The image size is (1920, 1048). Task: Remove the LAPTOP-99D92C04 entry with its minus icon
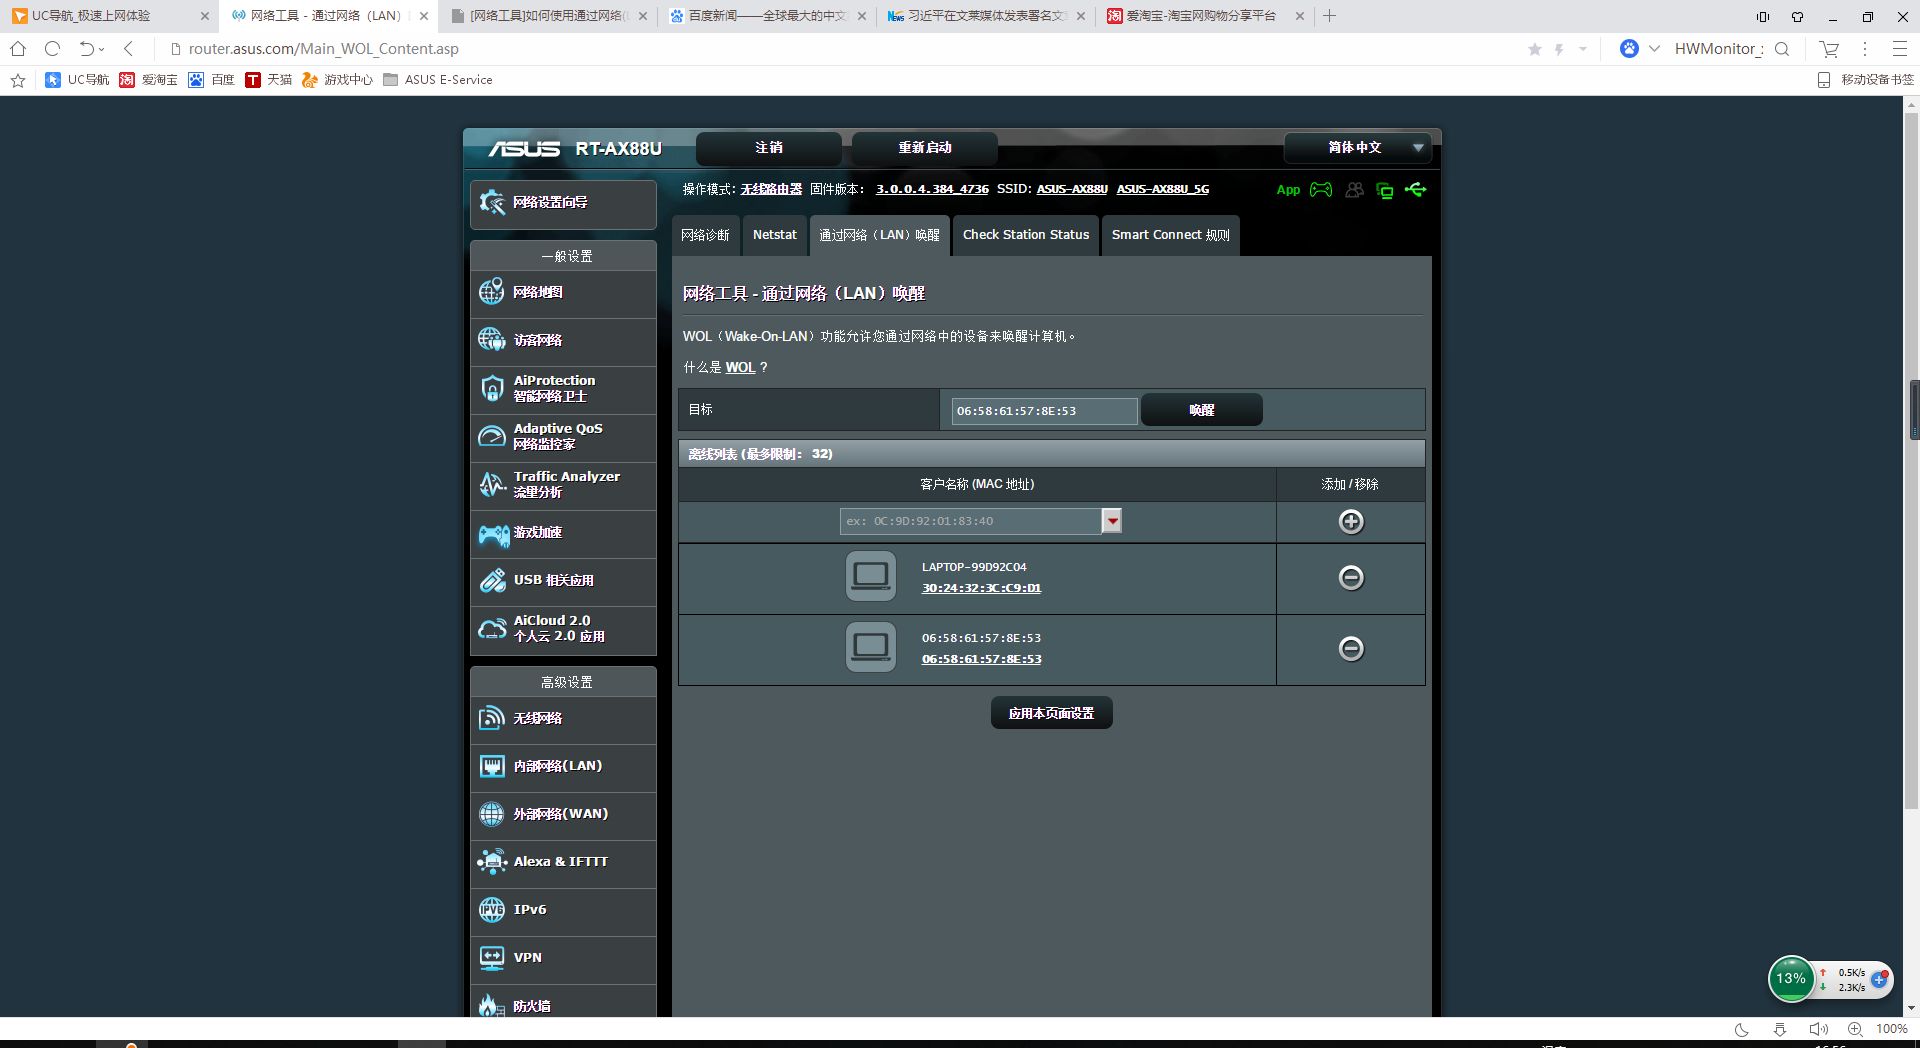tap(1351, 577)
